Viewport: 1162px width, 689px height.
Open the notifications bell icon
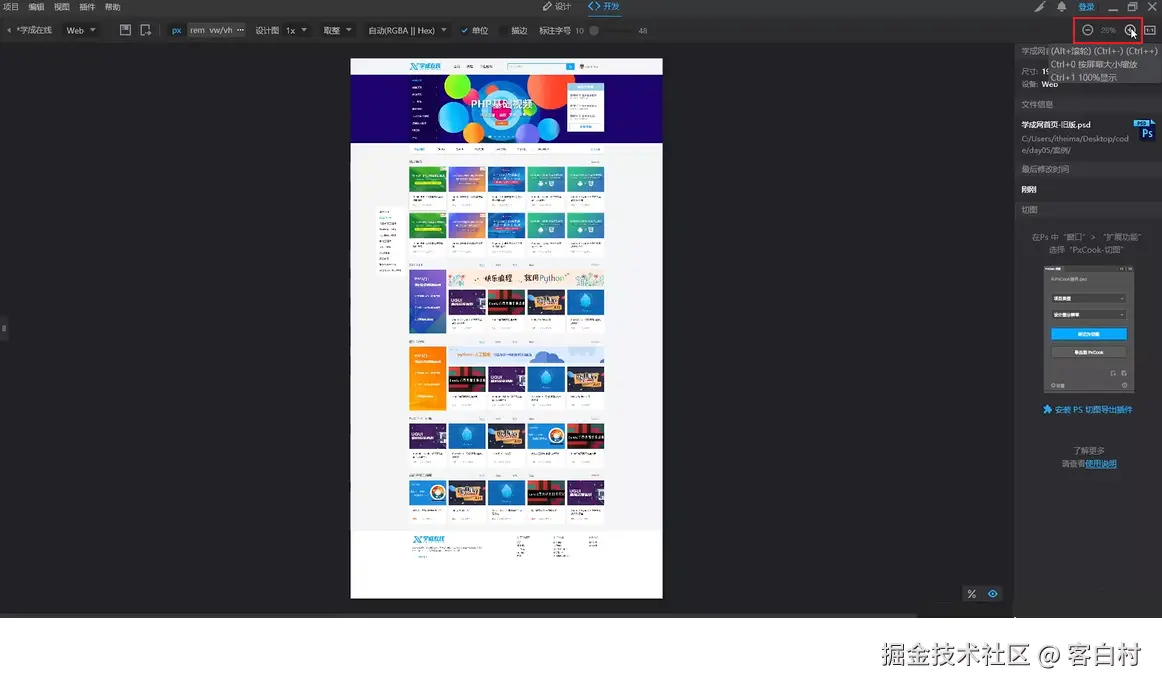coord(1061,7)
